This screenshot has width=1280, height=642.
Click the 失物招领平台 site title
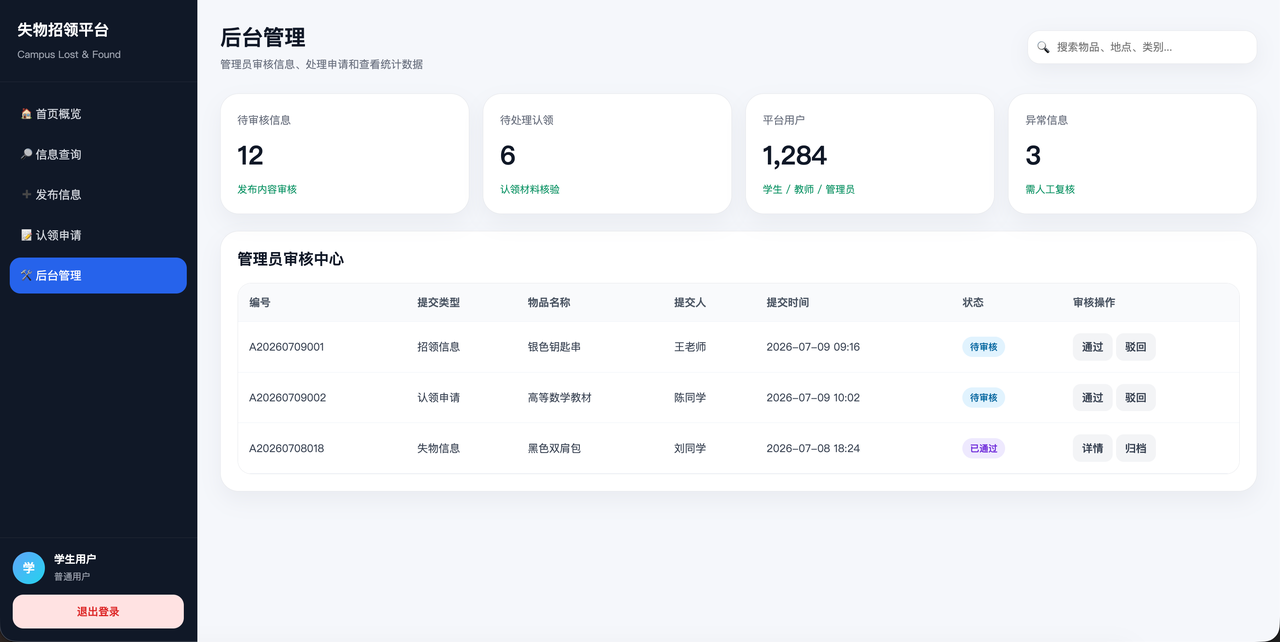pos(63,30)
